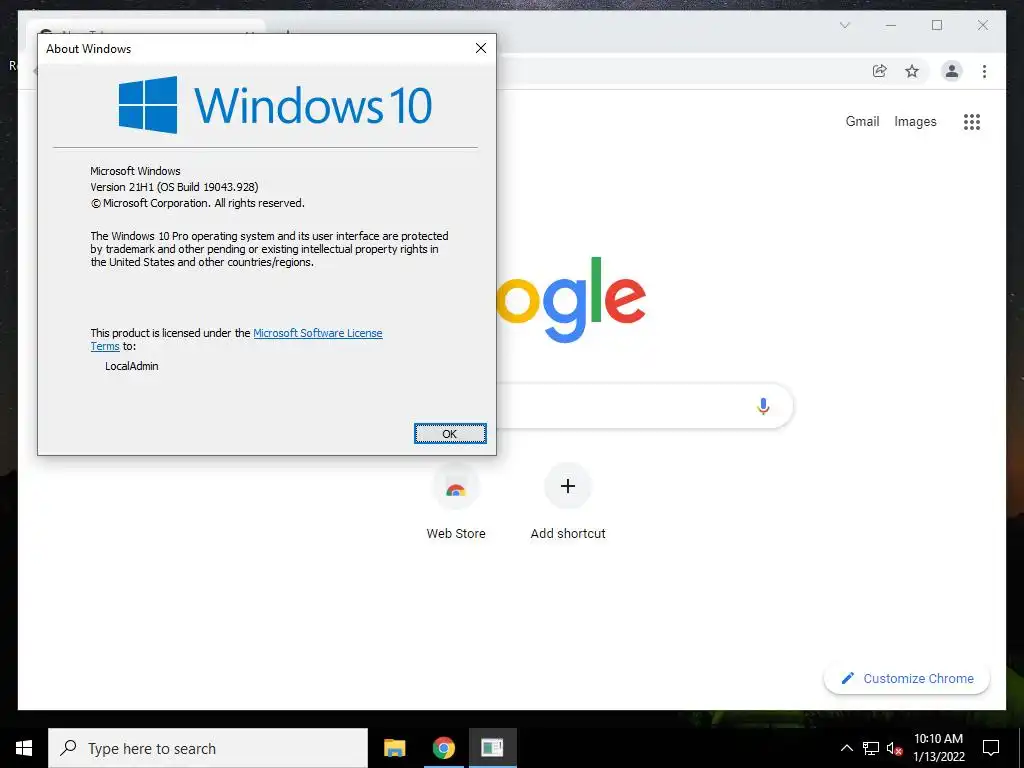Open File Explorer from taskbar
The height and width of the screenshot is (768, 1024).
(x=394, y=748)
